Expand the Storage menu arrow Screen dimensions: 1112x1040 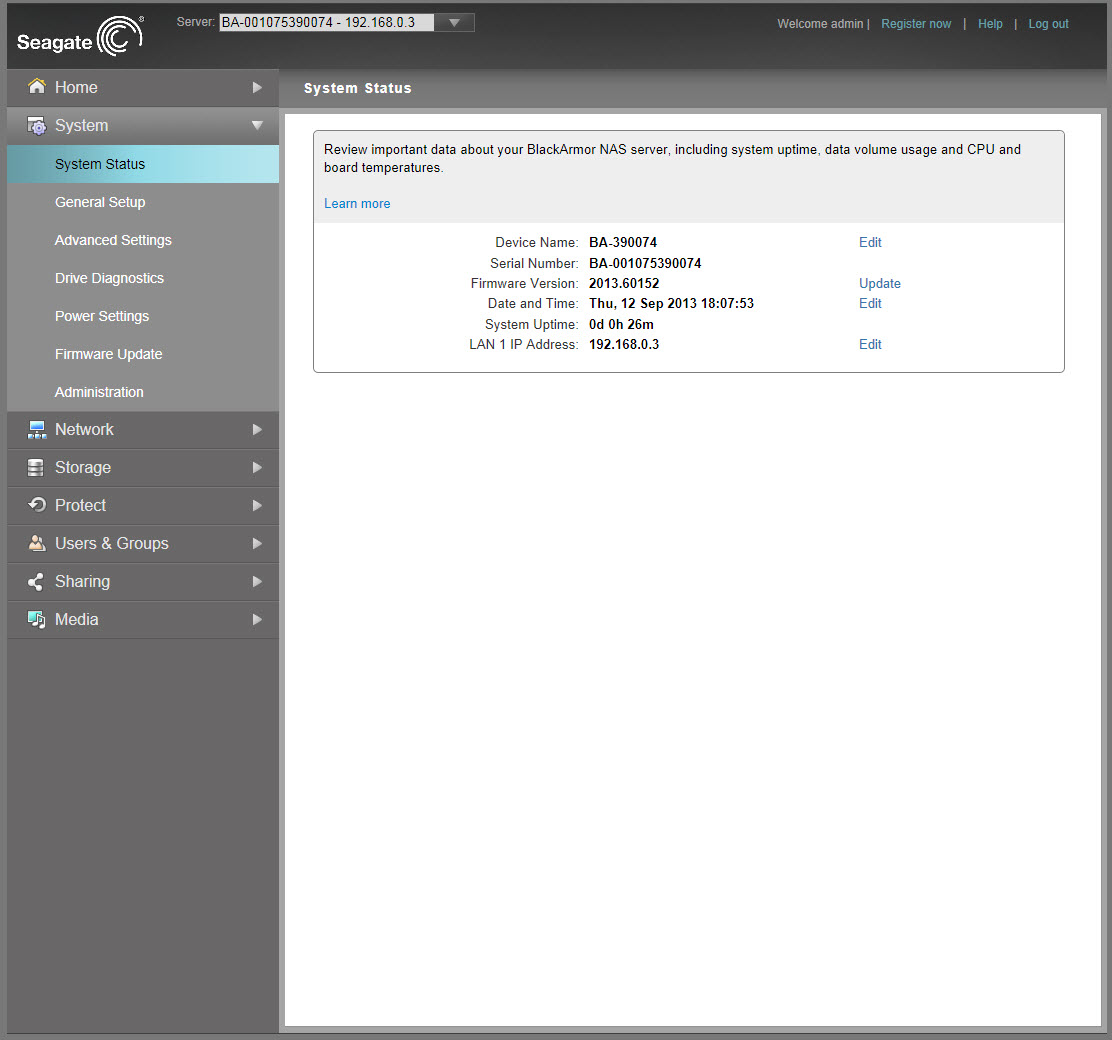[x=257, y=468]
